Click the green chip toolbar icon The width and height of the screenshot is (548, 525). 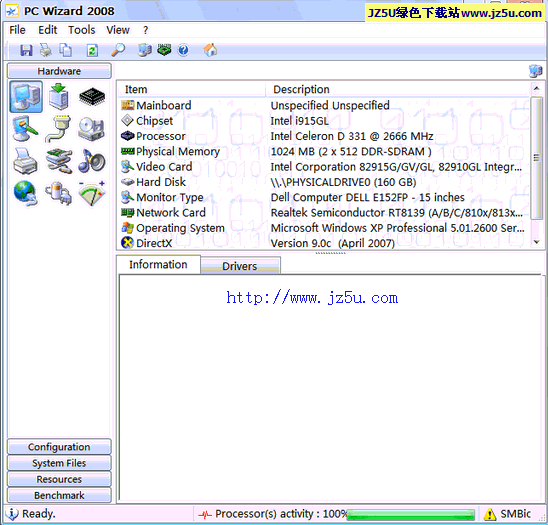click(x=164, y=50)
